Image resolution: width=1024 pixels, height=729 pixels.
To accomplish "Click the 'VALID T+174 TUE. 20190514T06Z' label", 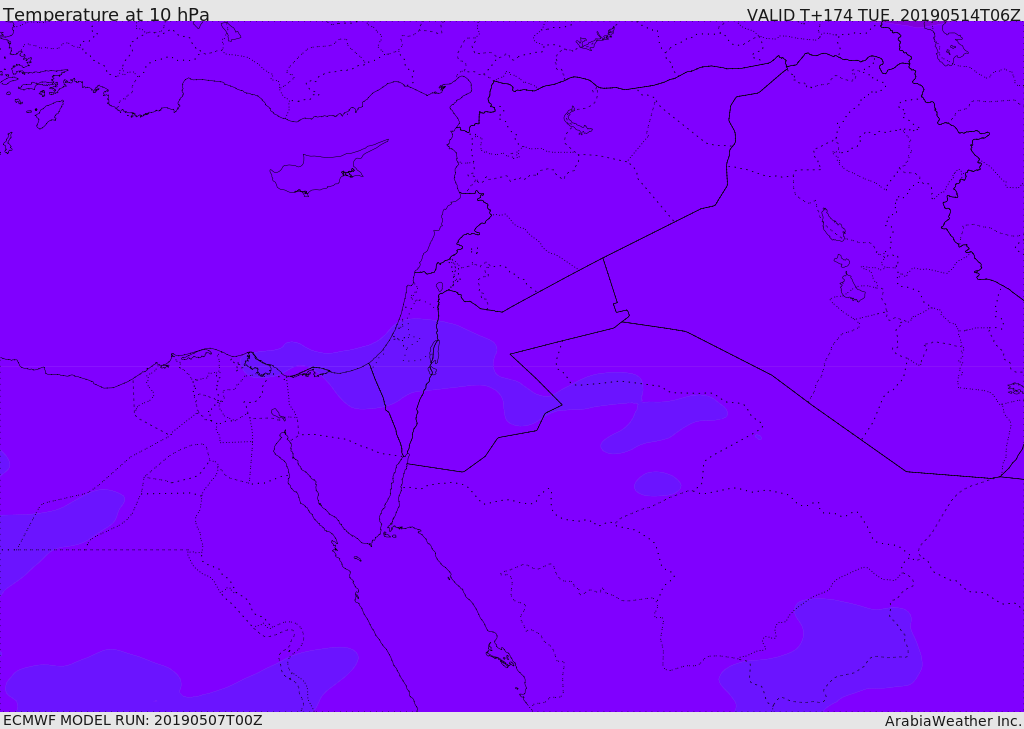I will tap(883, 15).
